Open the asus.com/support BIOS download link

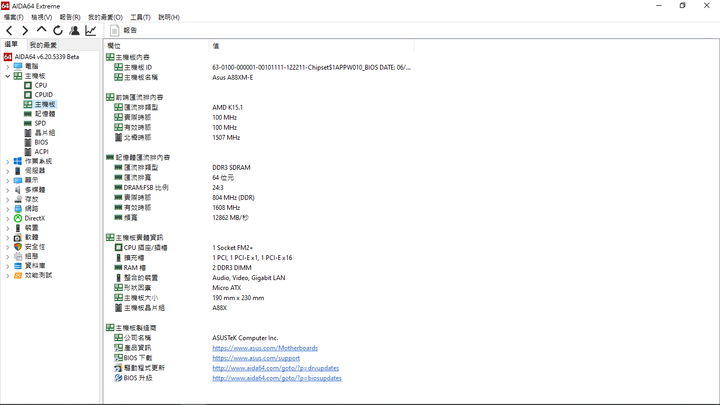pos(256,358)
